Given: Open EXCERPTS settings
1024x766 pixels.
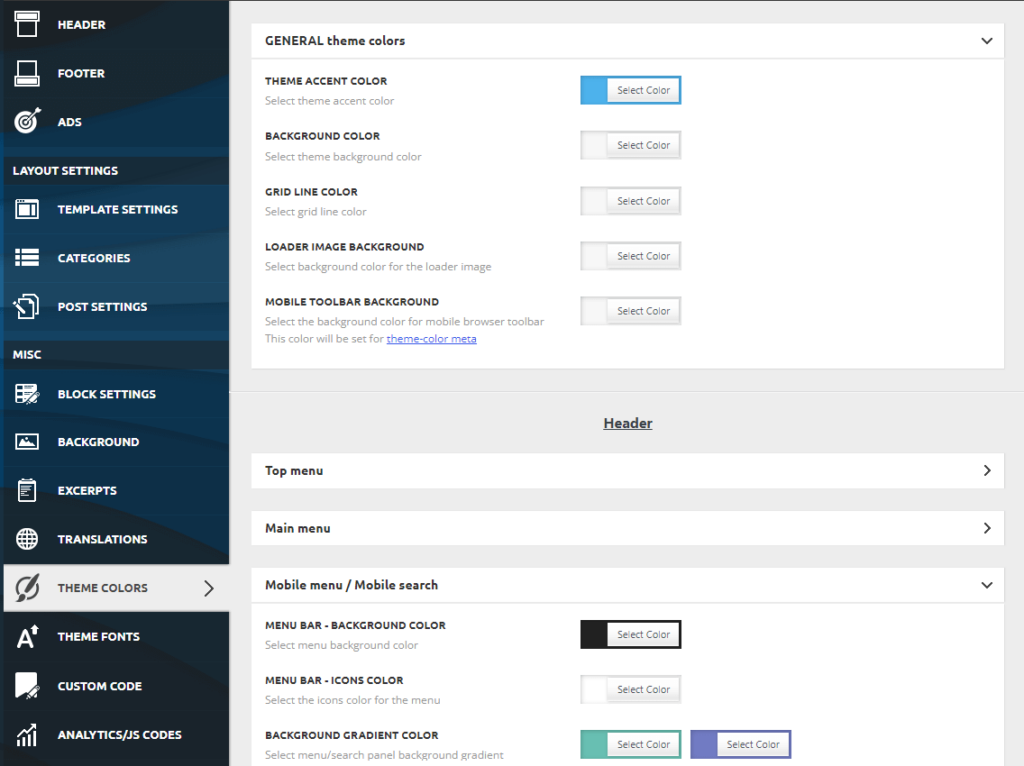Looking at the screenshot, I should pos(116,490).
